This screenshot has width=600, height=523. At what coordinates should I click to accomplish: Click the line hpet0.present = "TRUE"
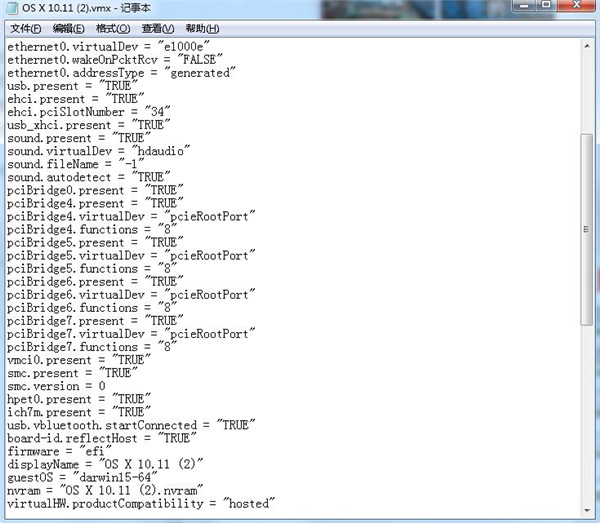[79, 399]
